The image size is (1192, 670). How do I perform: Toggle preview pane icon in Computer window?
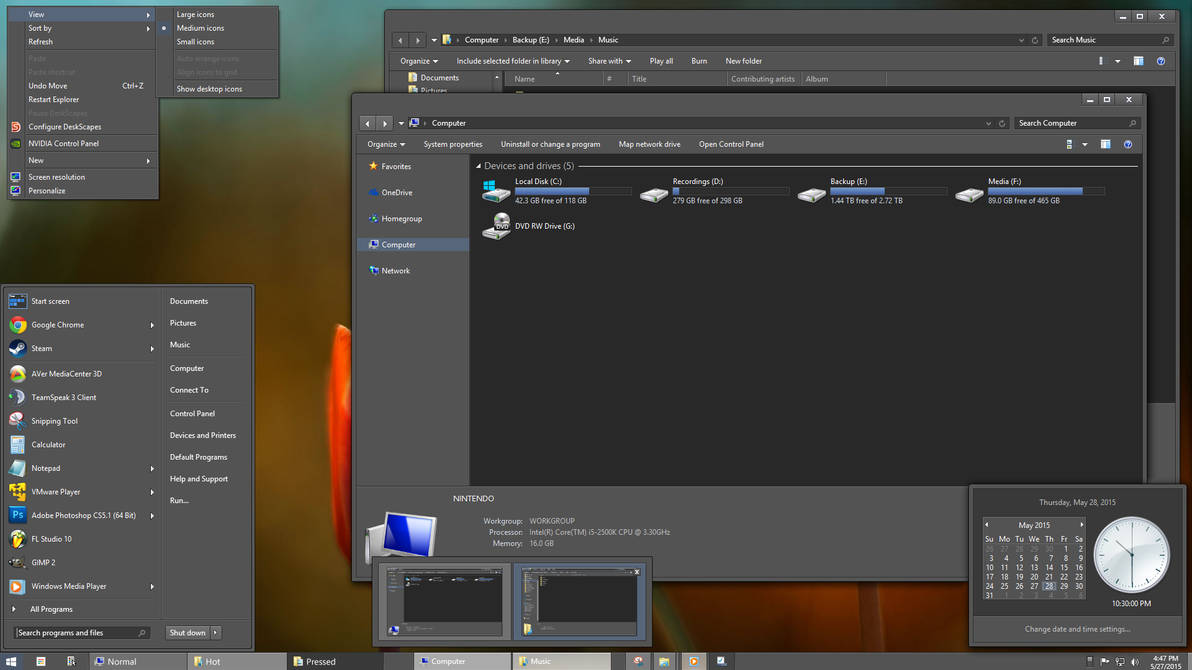(1105, 144)
